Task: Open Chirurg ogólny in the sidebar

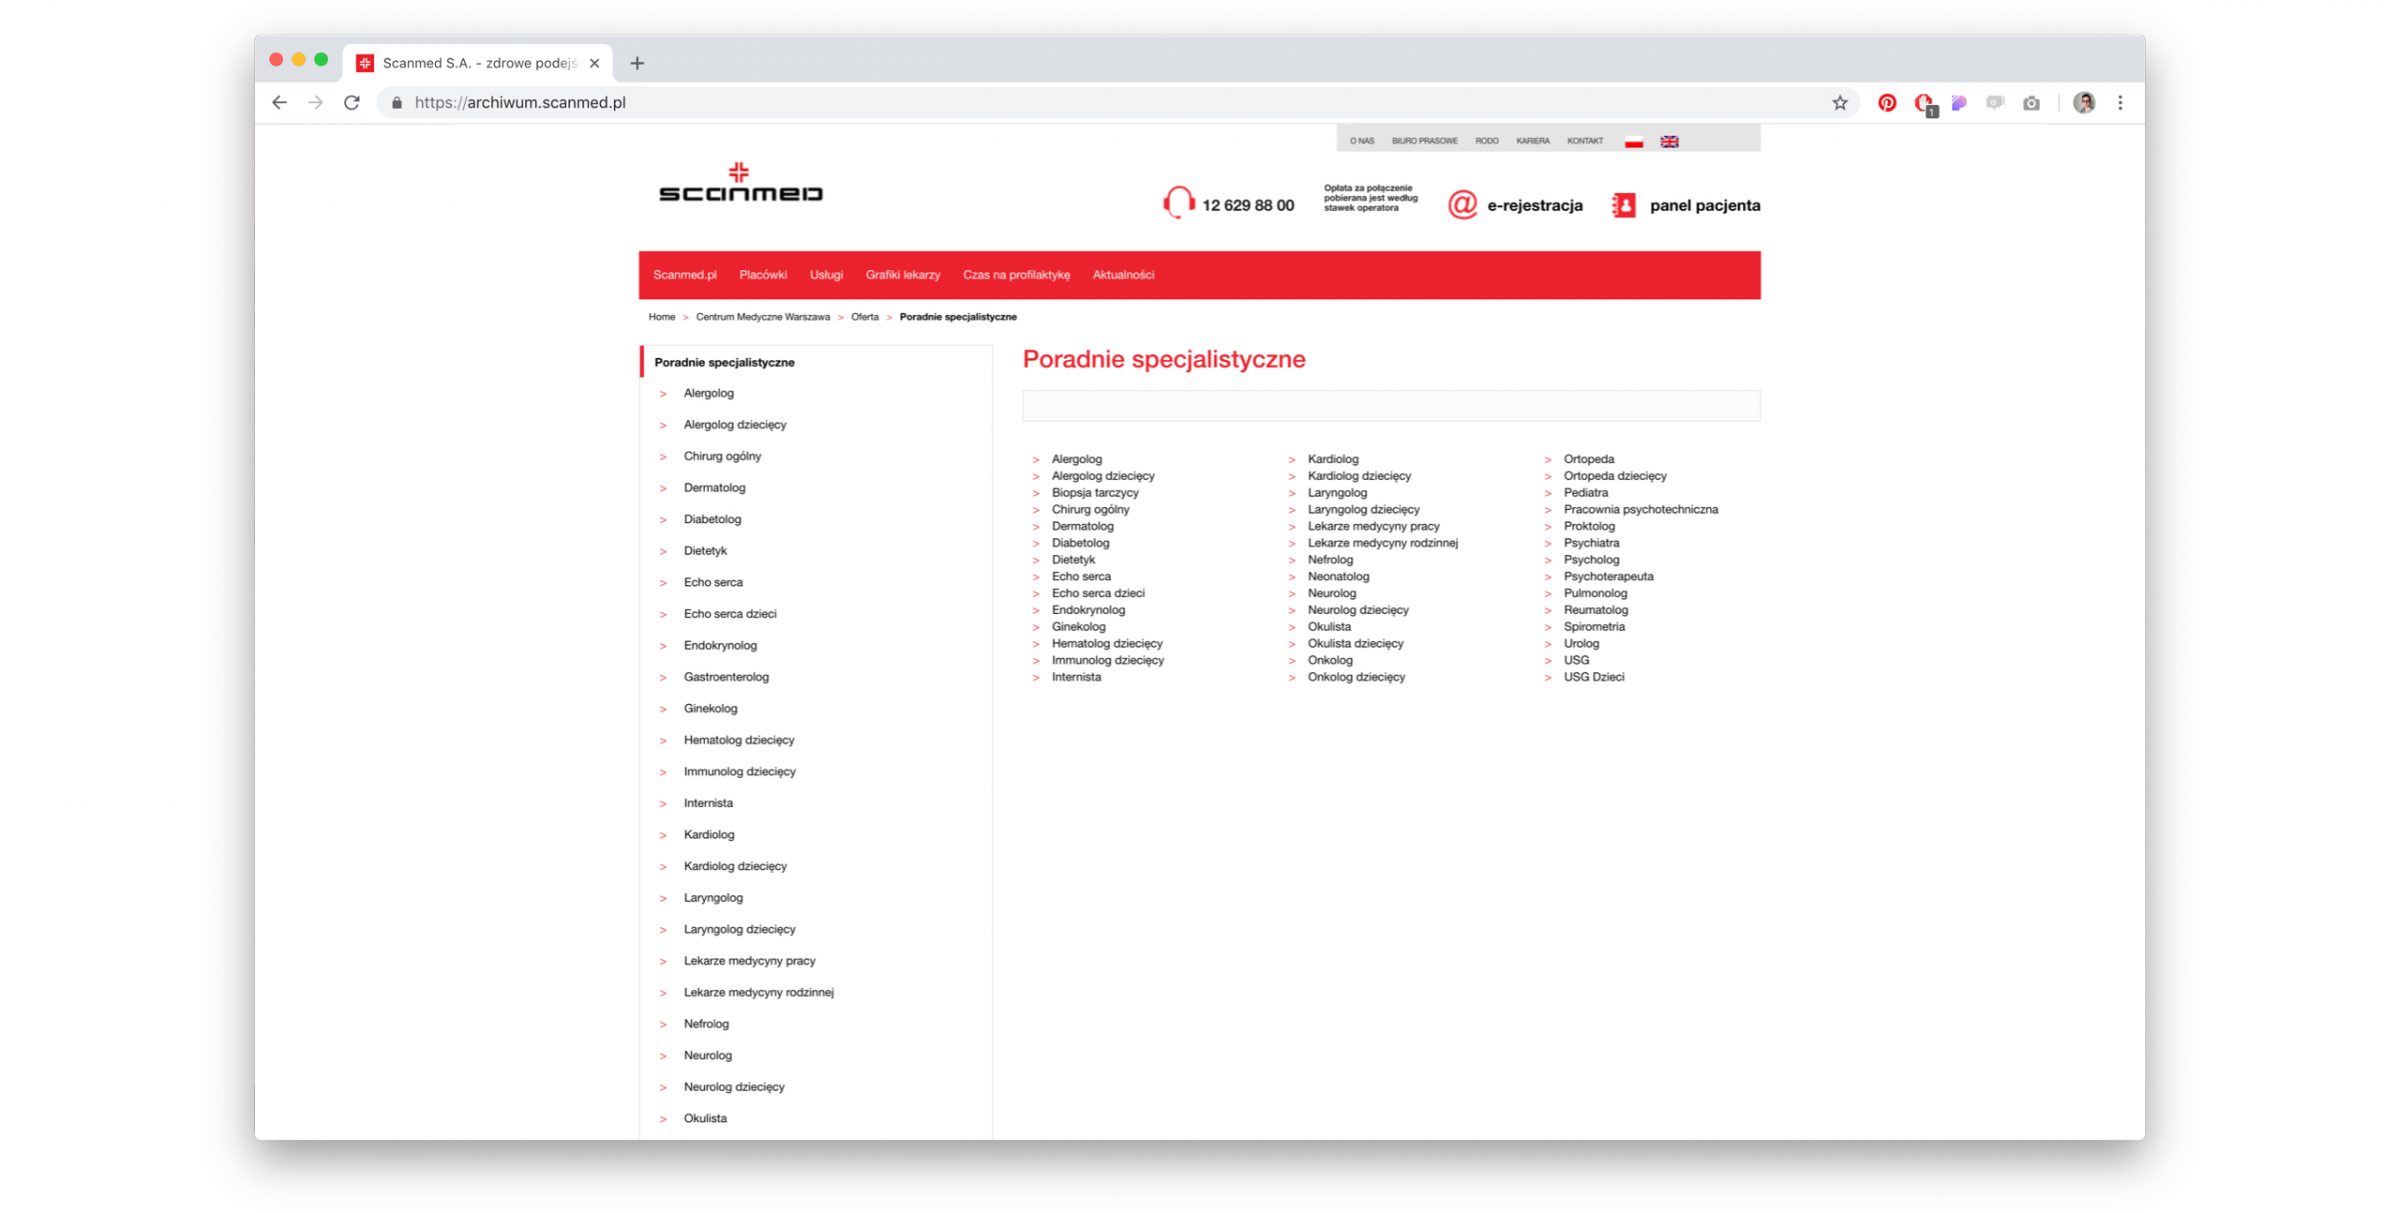Action: pos(722,456)
